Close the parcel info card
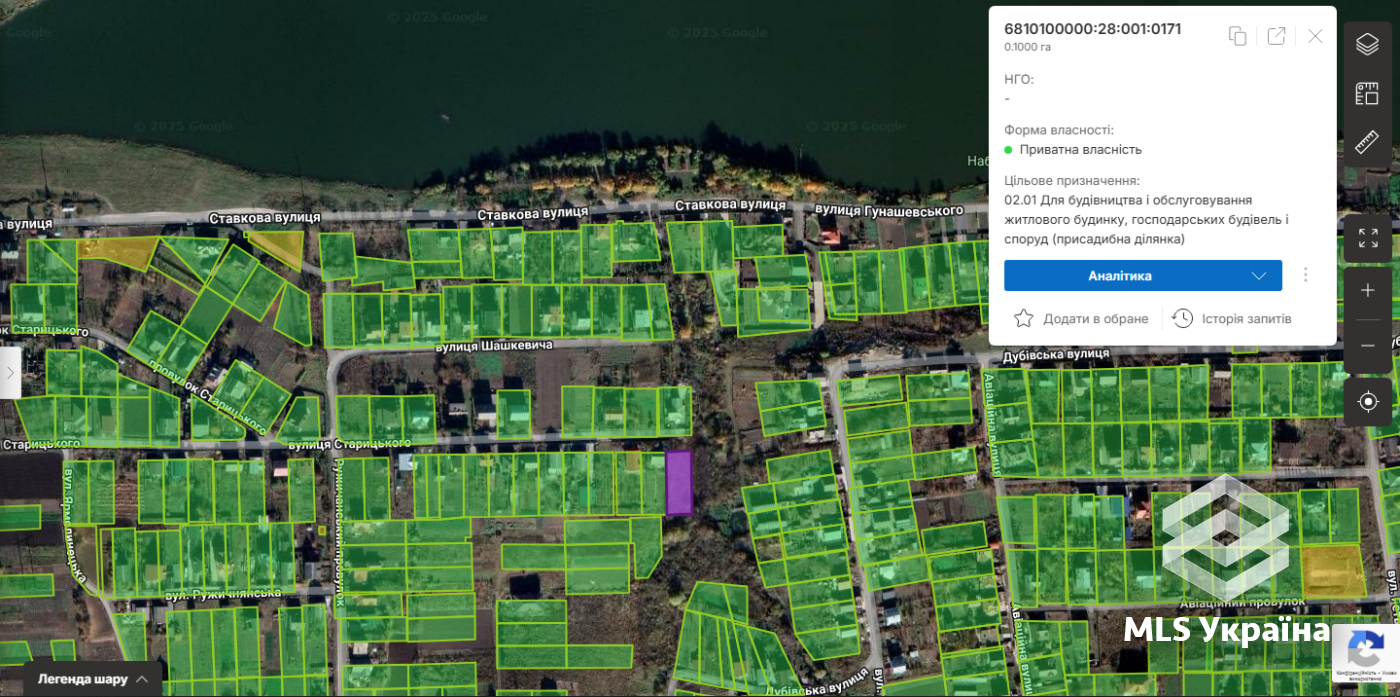Viewport: 1400px width, 697px height. (x=1315, y=36)
